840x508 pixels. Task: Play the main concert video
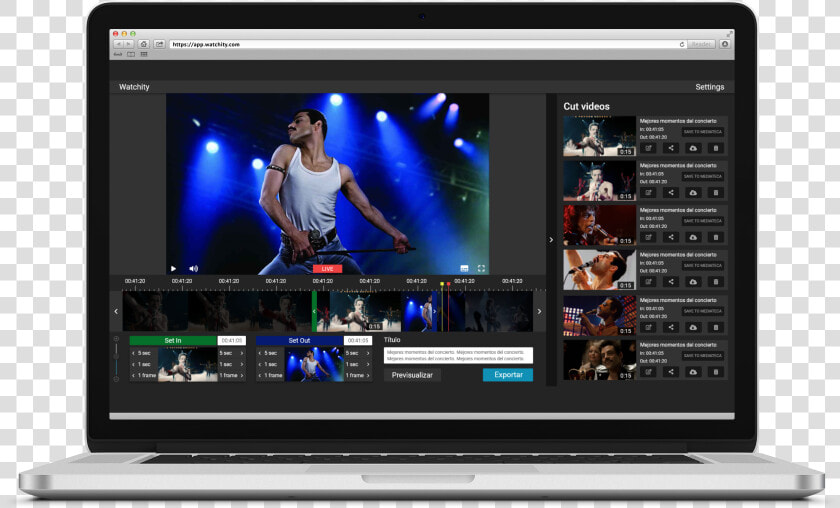pos(173,268)
